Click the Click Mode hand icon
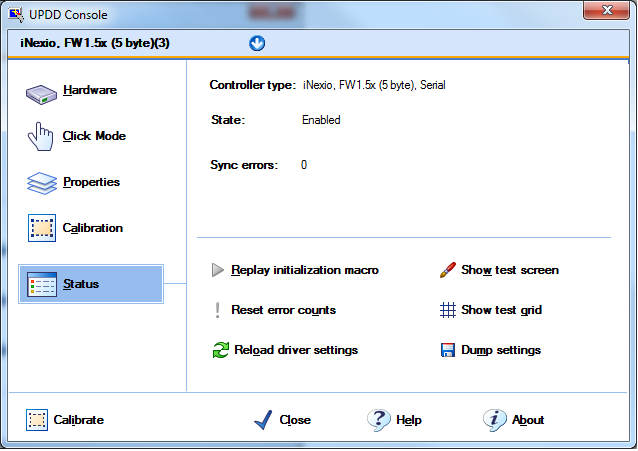638x451 pixels. pos(40,136)
